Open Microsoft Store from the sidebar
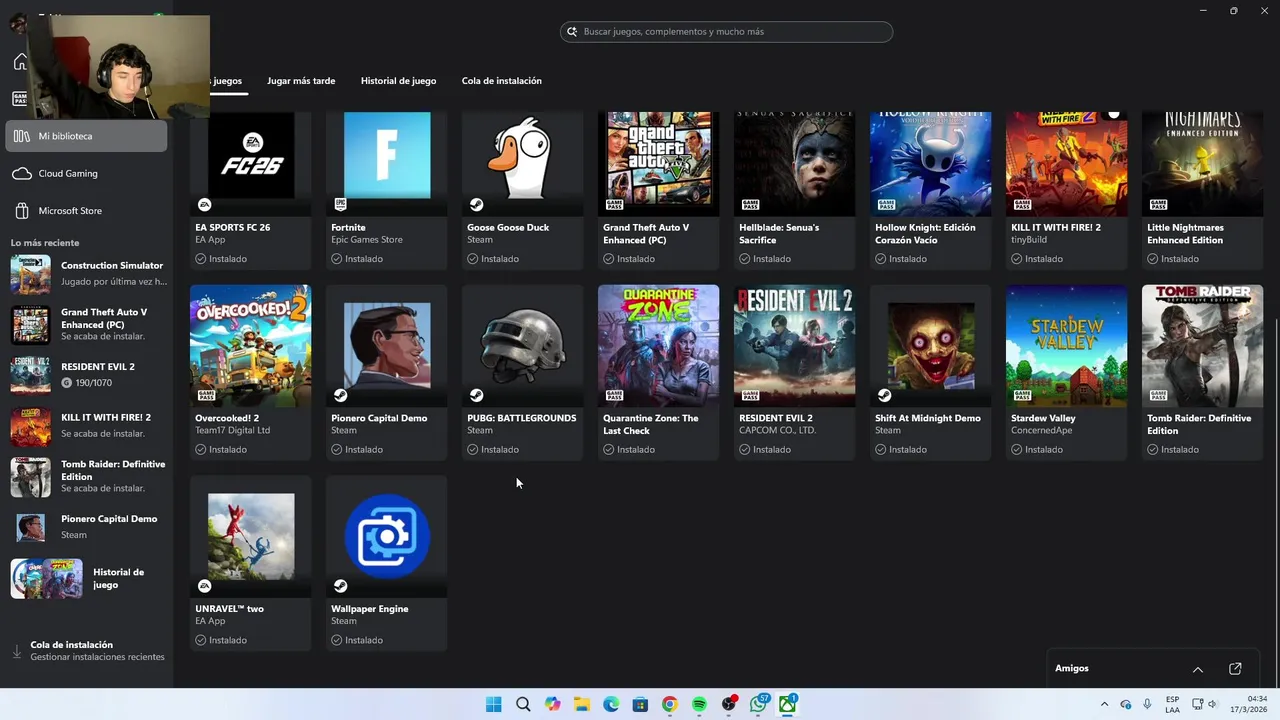Viewport: 1280px width, 720px height. pos(86,211)
